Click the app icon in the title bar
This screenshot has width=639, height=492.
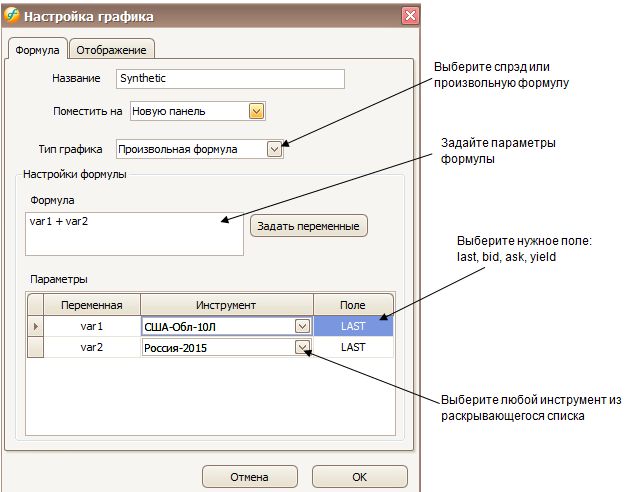tap(12, 16)
